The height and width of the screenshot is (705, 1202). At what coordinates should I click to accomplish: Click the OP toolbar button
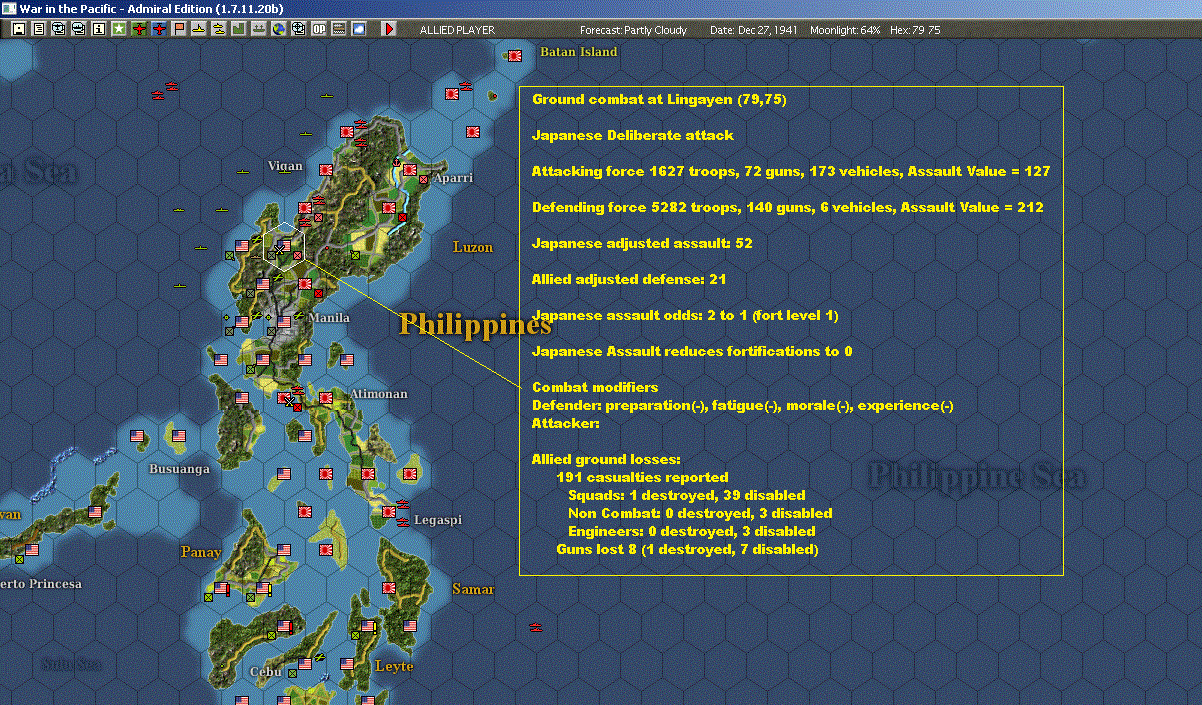[319, 29]
